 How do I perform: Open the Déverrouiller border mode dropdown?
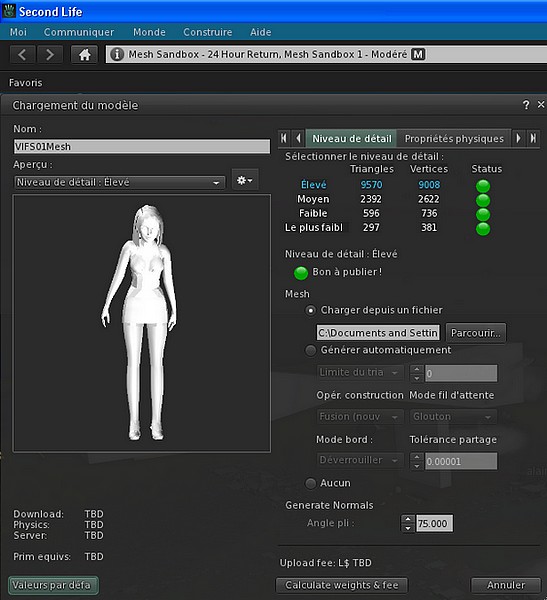pos(360,460)
